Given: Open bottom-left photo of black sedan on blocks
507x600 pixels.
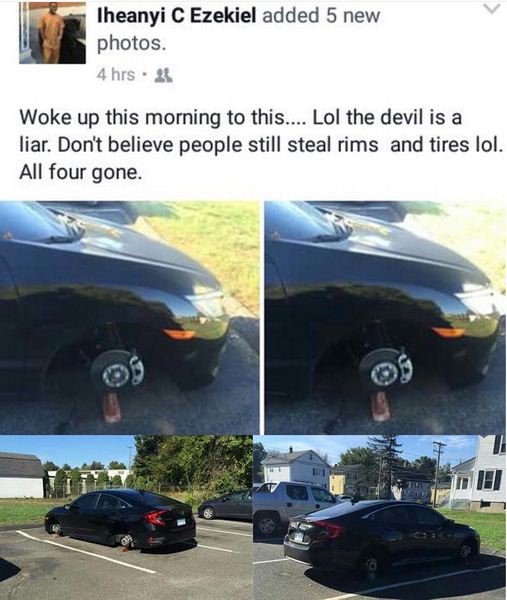Looking at the screenshot, I should tap(126, 517).
